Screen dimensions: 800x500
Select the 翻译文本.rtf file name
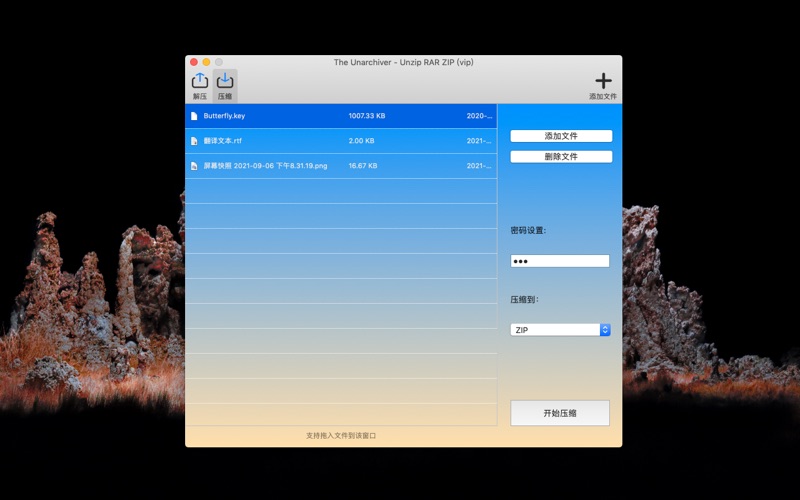[x=222, y=141]
